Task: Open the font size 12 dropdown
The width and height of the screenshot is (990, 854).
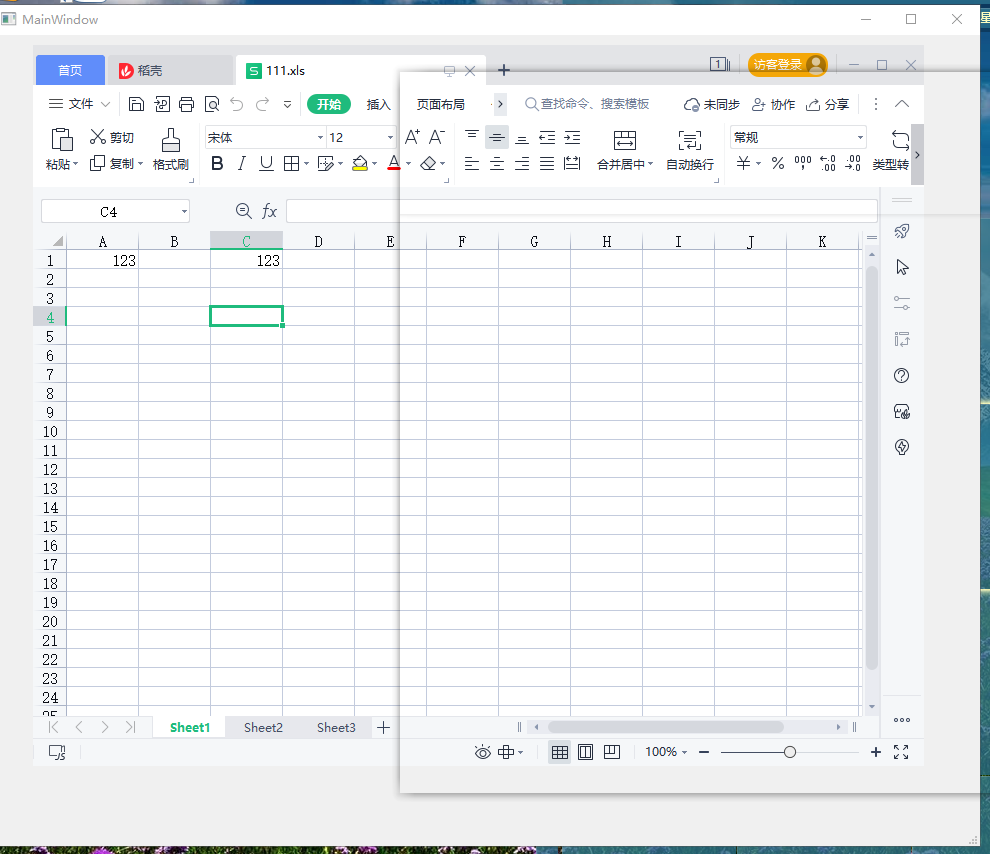Action: point(388,137)
